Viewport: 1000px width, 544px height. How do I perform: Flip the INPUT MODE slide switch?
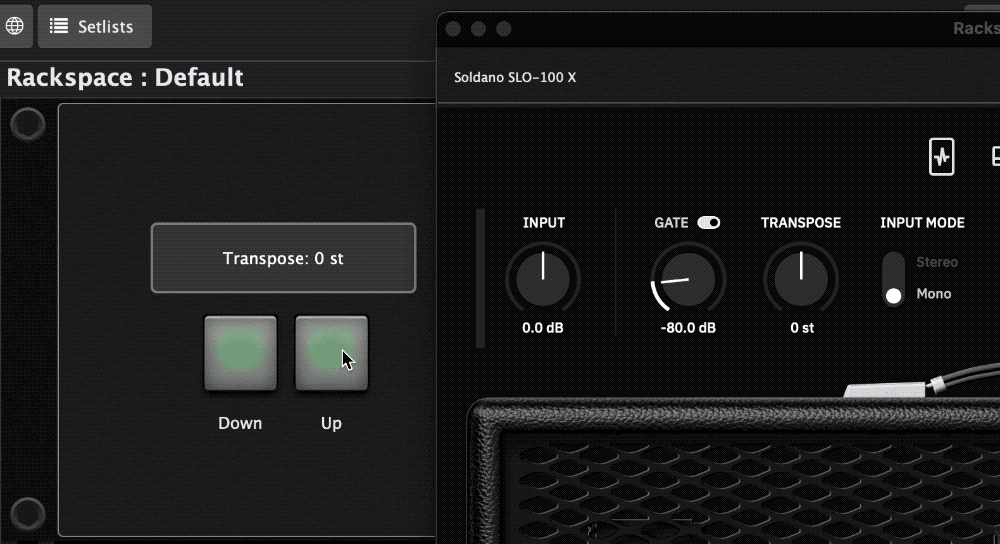(894, 279)
